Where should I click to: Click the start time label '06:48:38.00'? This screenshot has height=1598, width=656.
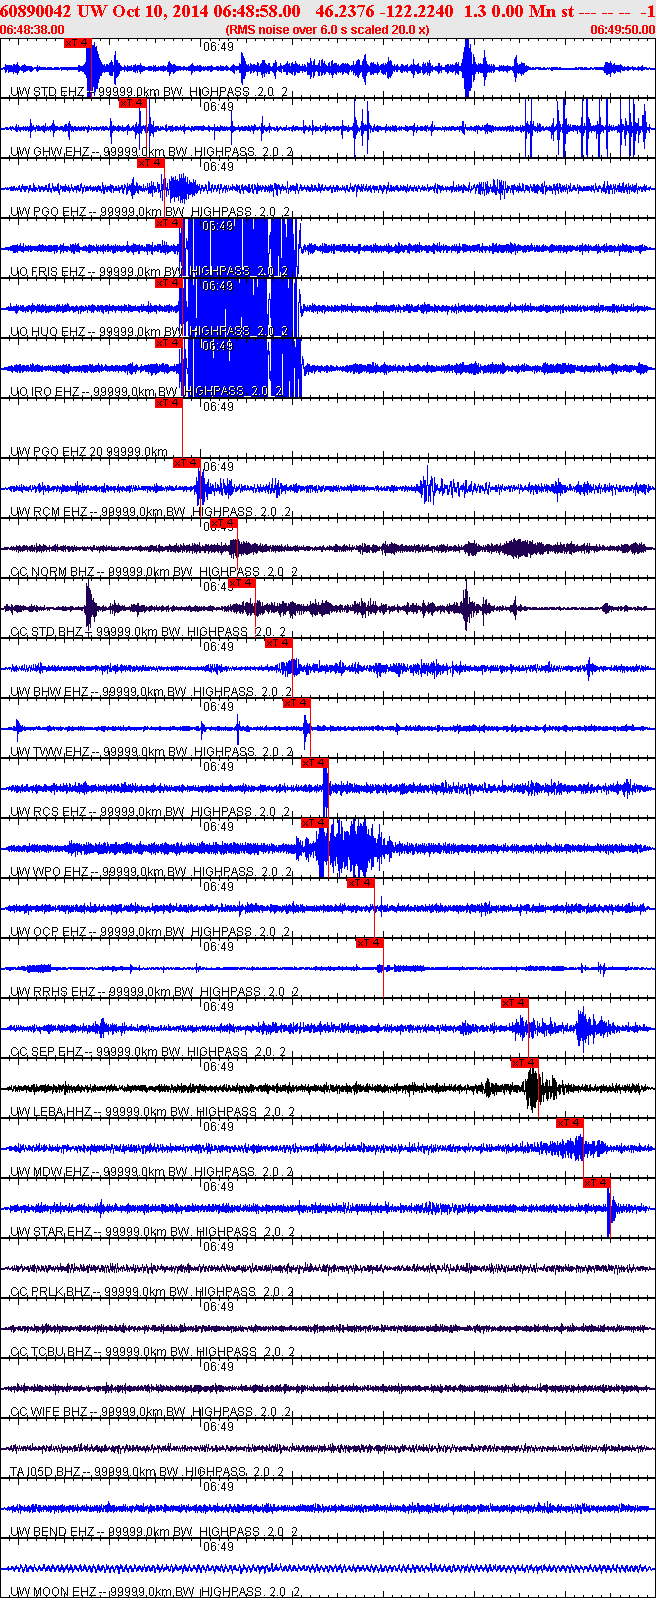[32, 30]
